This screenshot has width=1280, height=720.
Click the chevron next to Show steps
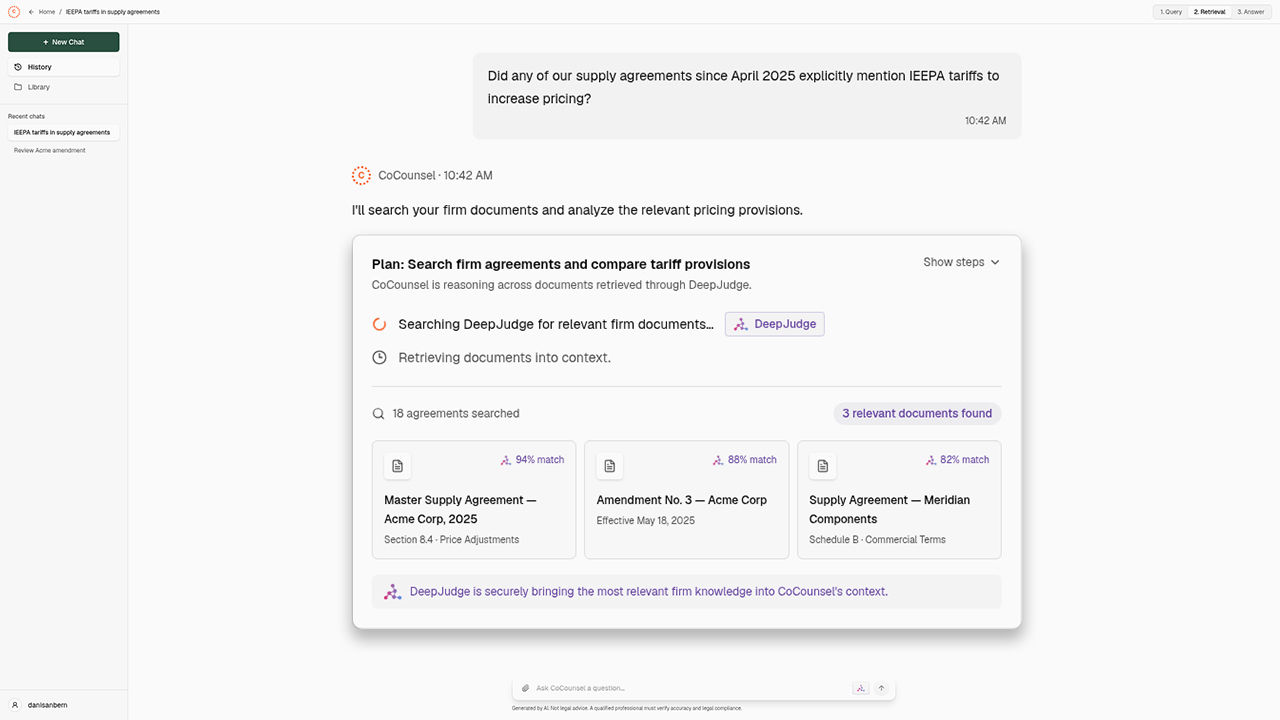click(x=995, y=262)
